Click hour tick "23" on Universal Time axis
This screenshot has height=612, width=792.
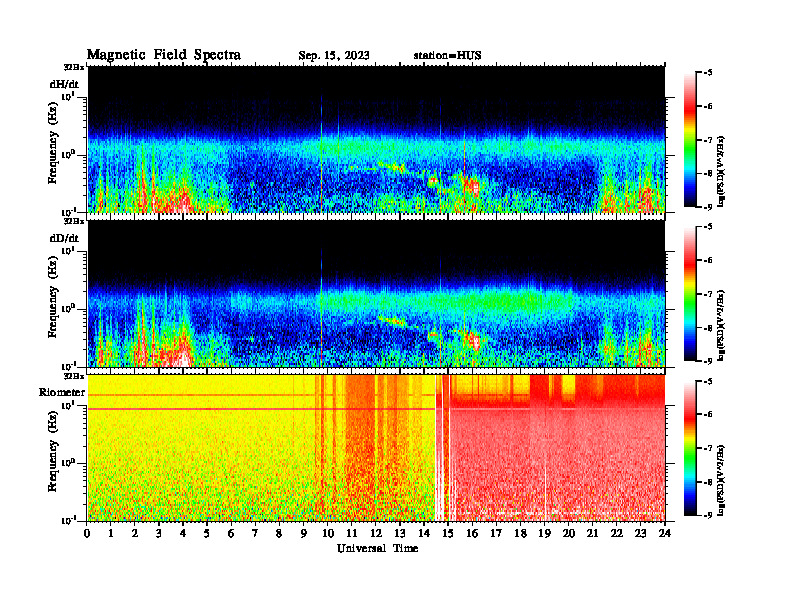[640, 533]
